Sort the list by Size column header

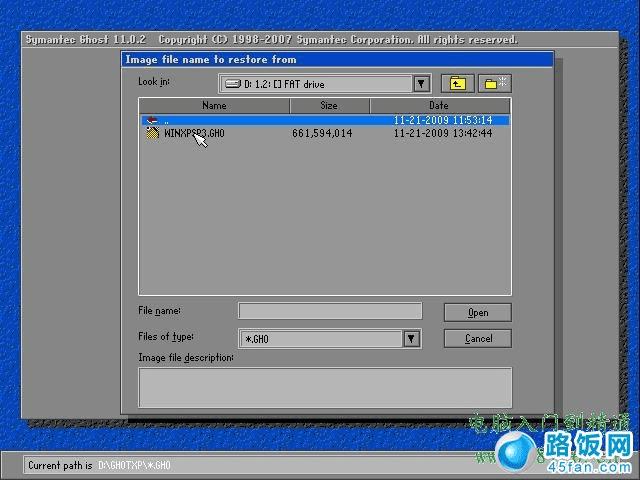(329, 106)
